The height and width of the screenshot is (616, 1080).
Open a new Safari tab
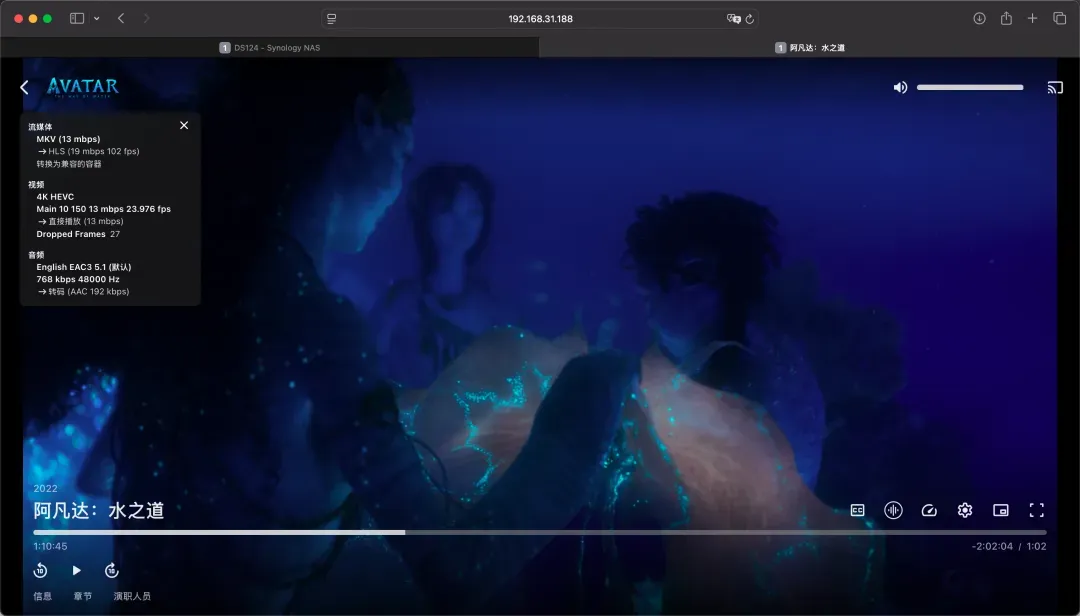1032,19
